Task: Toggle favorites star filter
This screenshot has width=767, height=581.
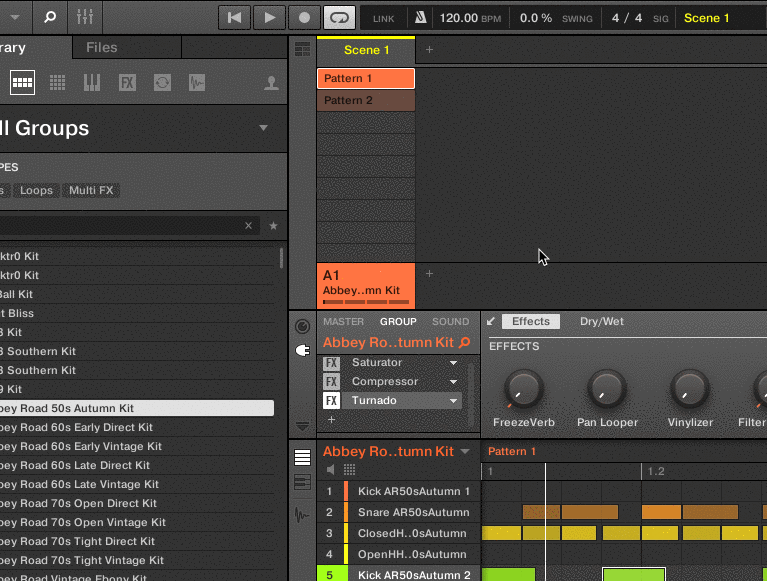Action: tap(273, 225)
